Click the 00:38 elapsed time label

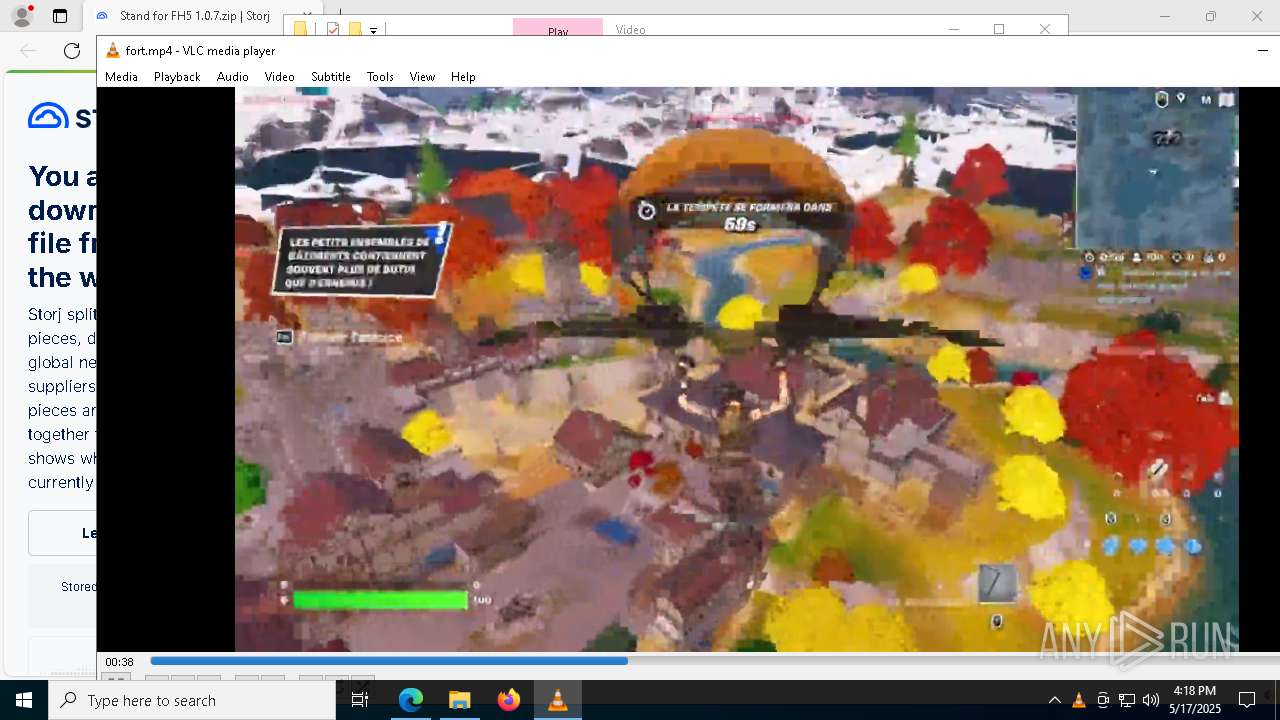pyautogui.click(x=120, y=662)
